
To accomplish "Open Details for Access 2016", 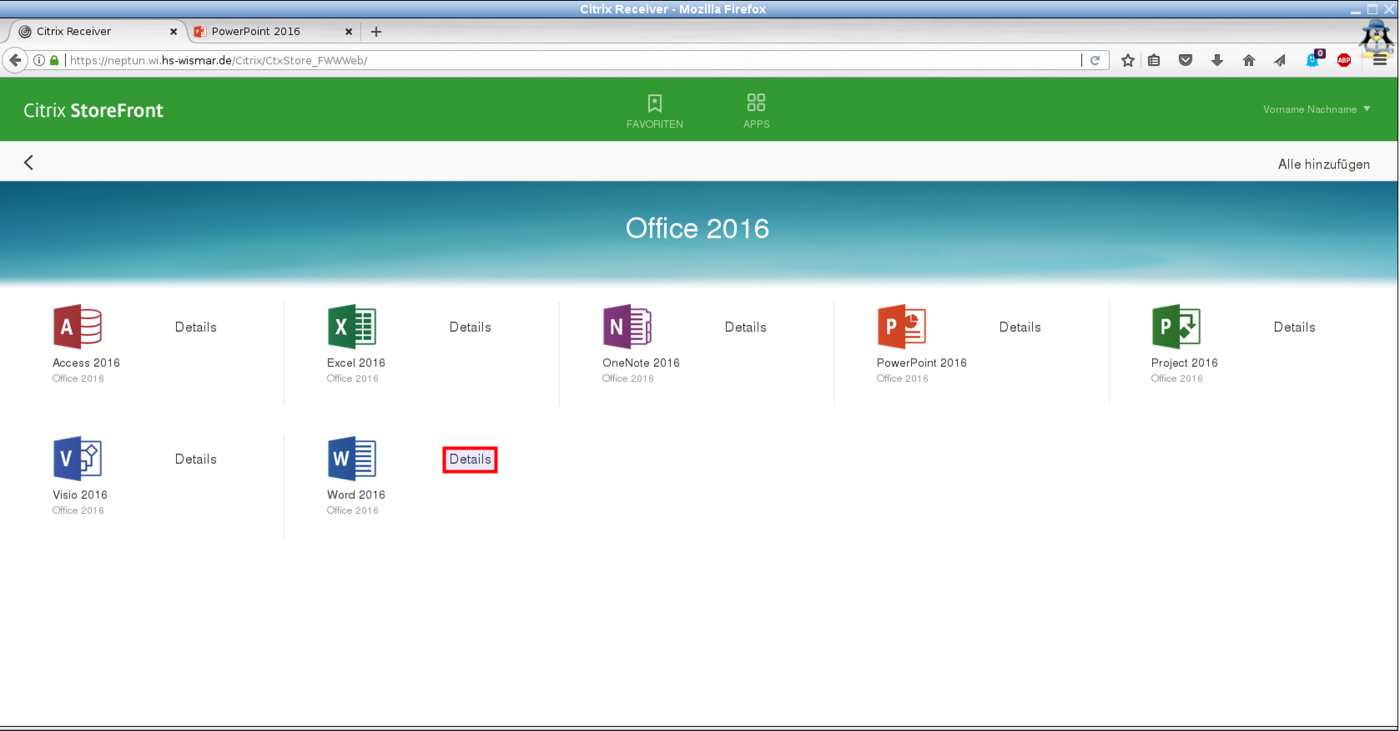I will [x=196, y=327].
